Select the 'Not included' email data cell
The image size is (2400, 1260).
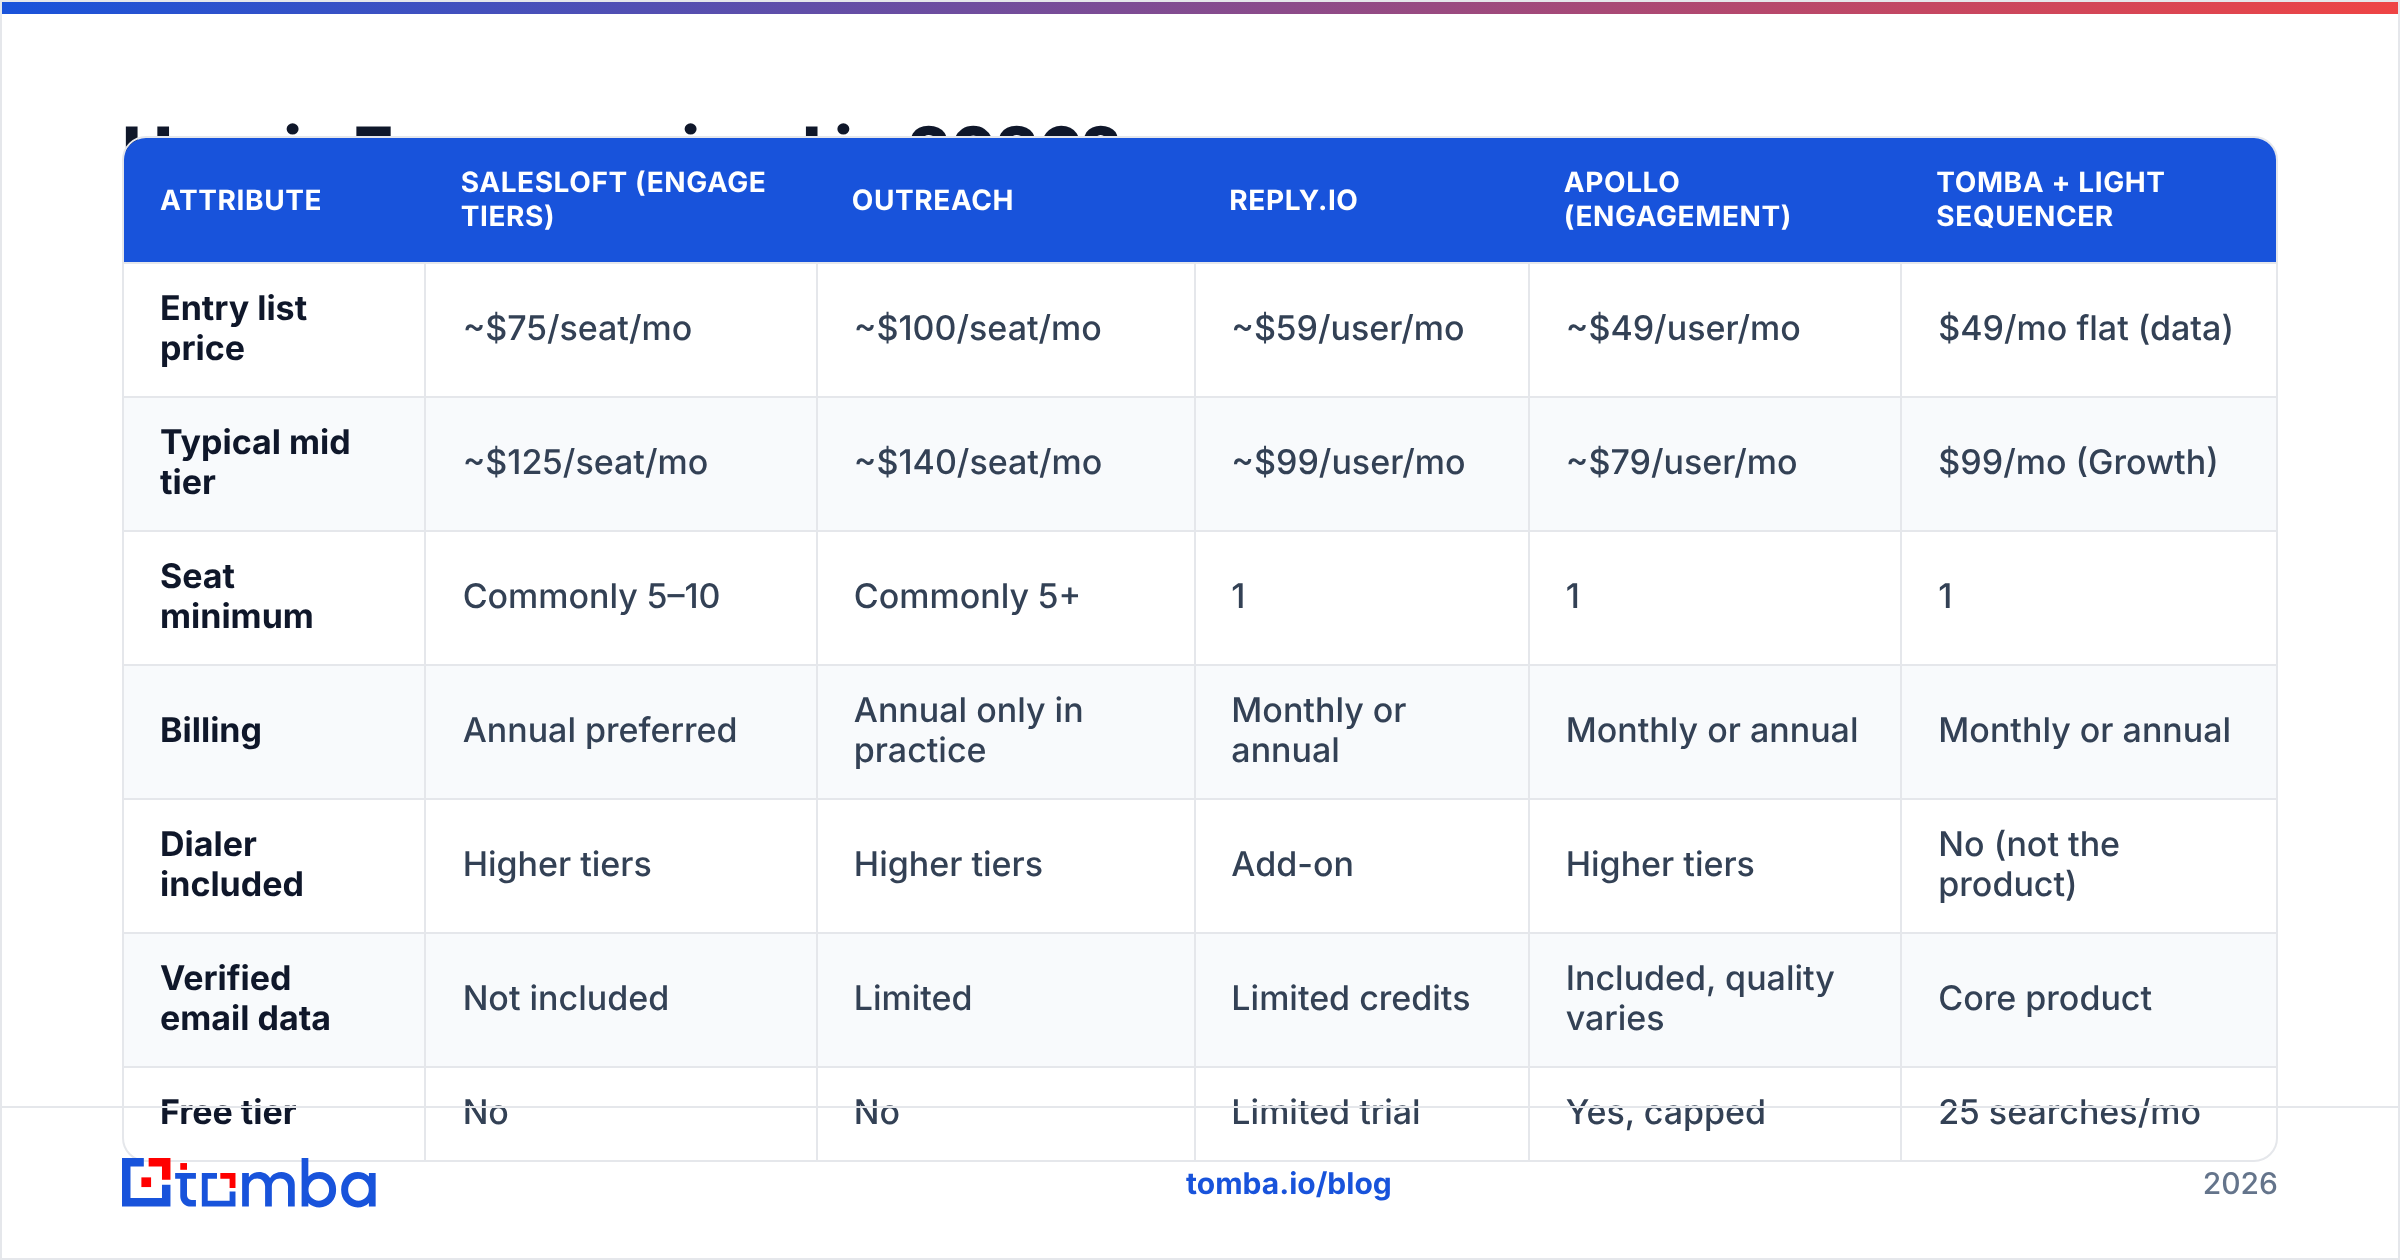pyautogui.click(x=565, y=998)
